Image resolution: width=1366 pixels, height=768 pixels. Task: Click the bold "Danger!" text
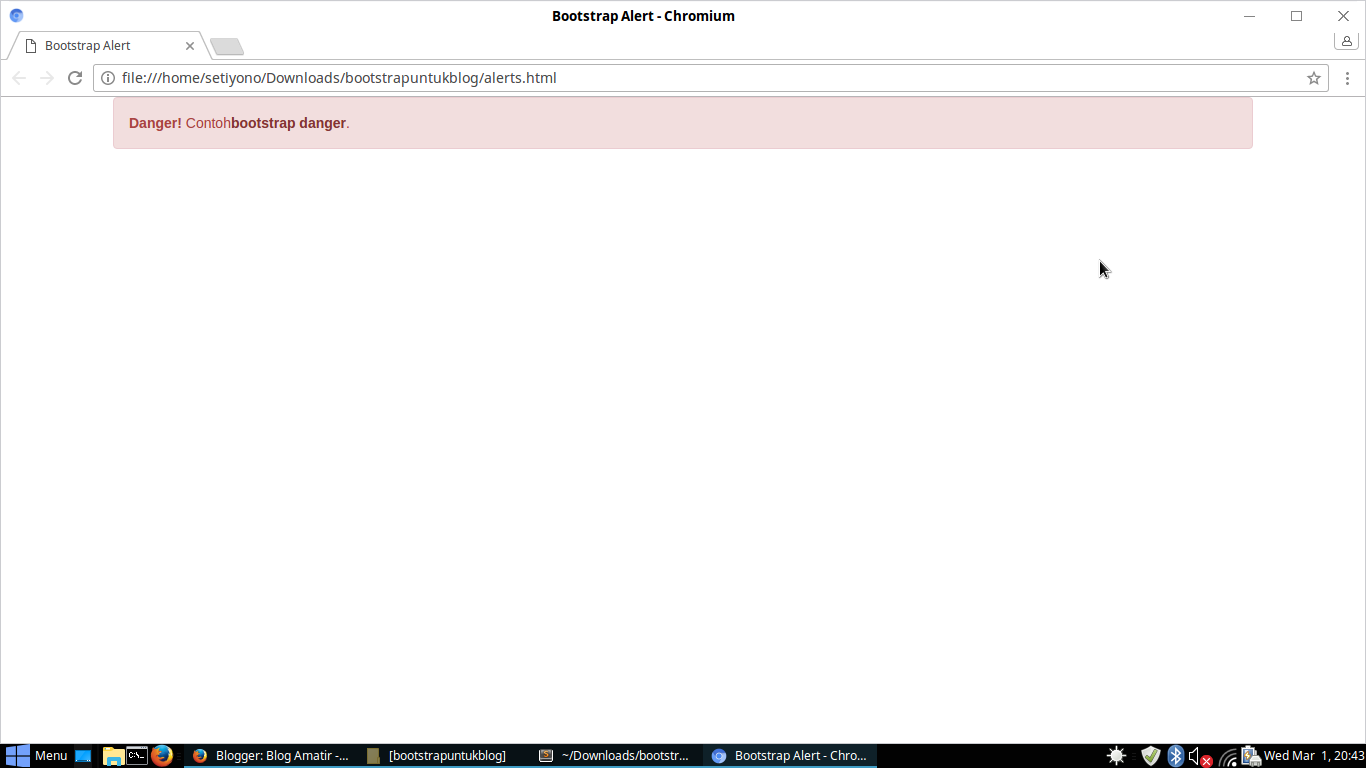(155, 123)
